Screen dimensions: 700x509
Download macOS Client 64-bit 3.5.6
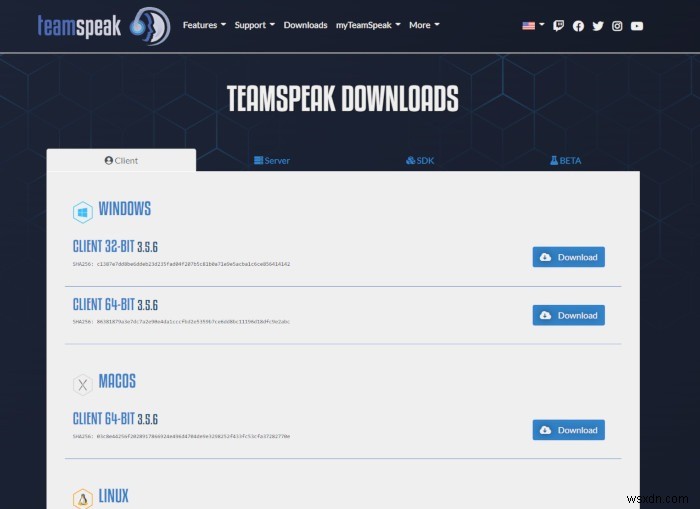click(568, 430)
